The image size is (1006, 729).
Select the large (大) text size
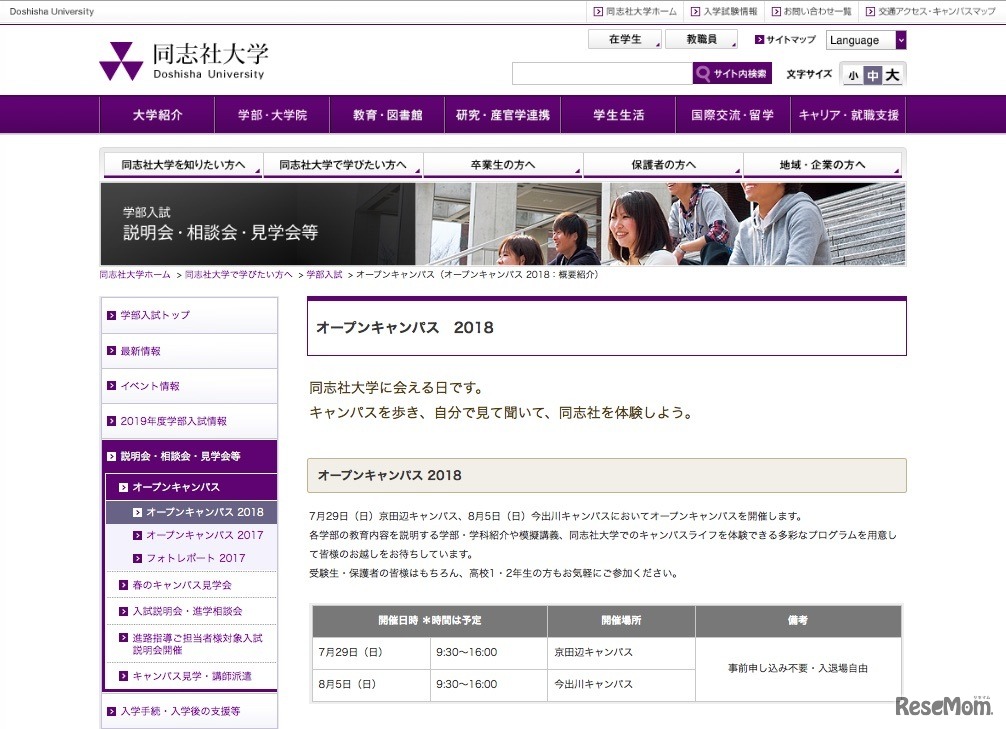point(893,75)
